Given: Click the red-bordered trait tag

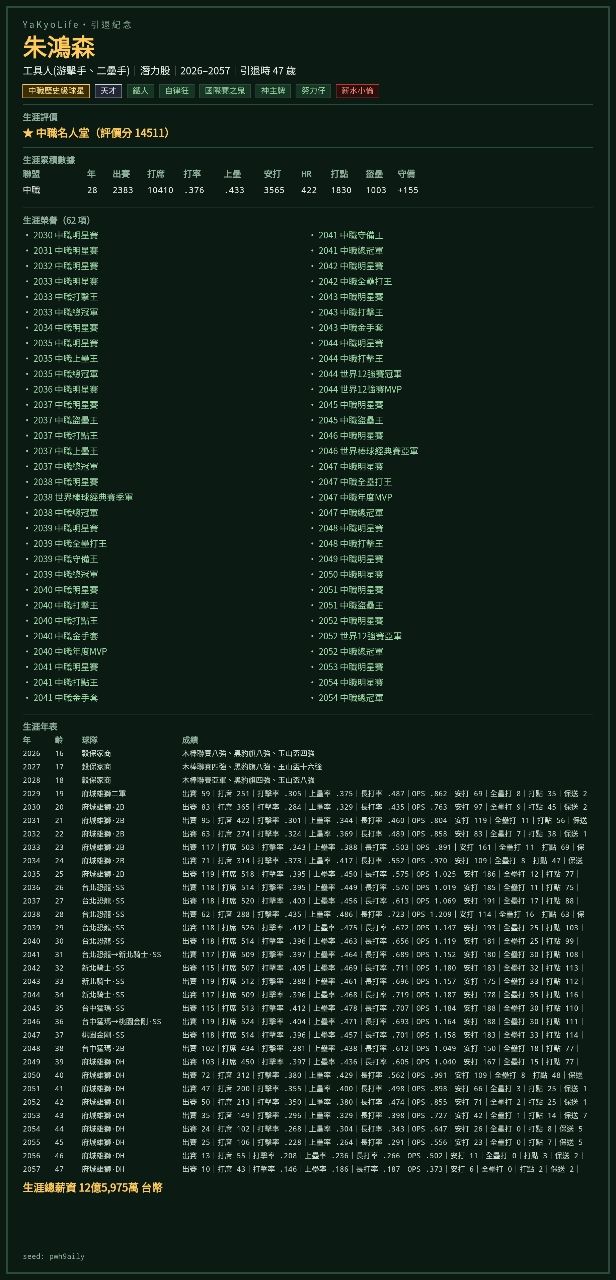Looking at the screenshot, I should [x=357, y=91].
